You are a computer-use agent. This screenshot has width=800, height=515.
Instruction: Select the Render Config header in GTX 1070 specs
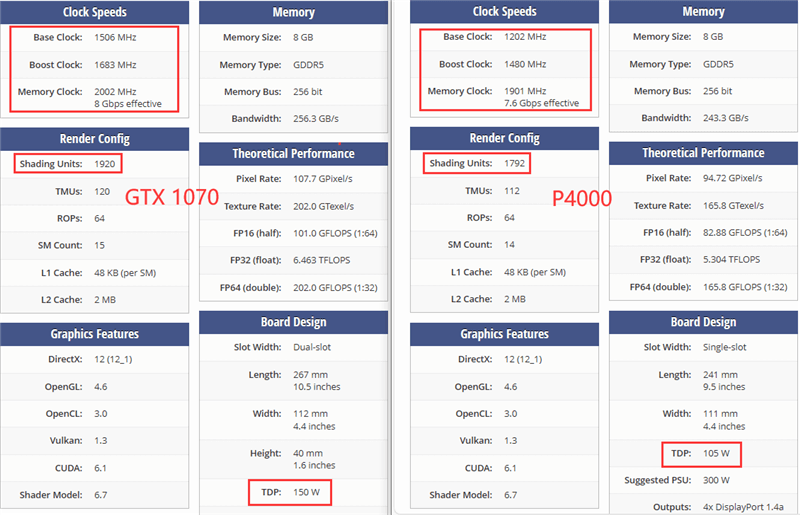(94, 139)
